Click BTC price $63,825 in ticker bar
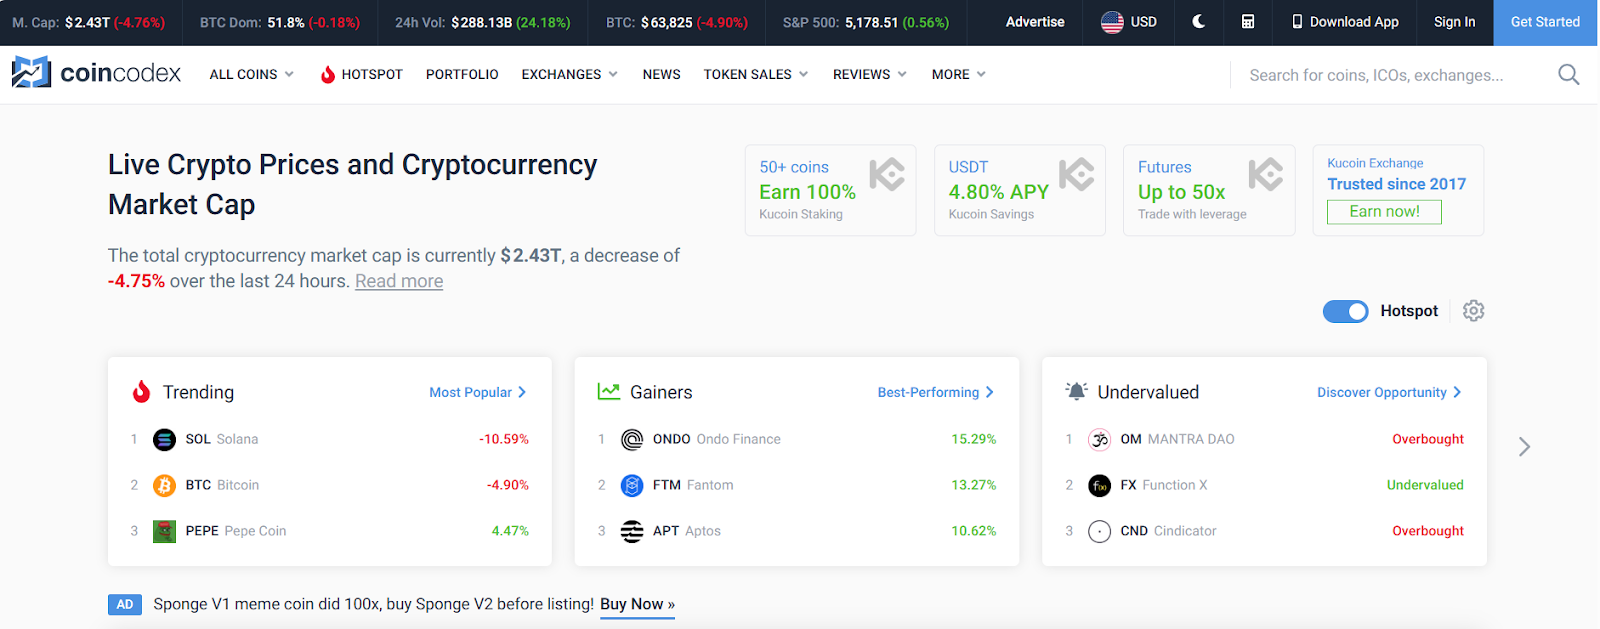Screen dimensions: 1600x629 pos(666,22)
